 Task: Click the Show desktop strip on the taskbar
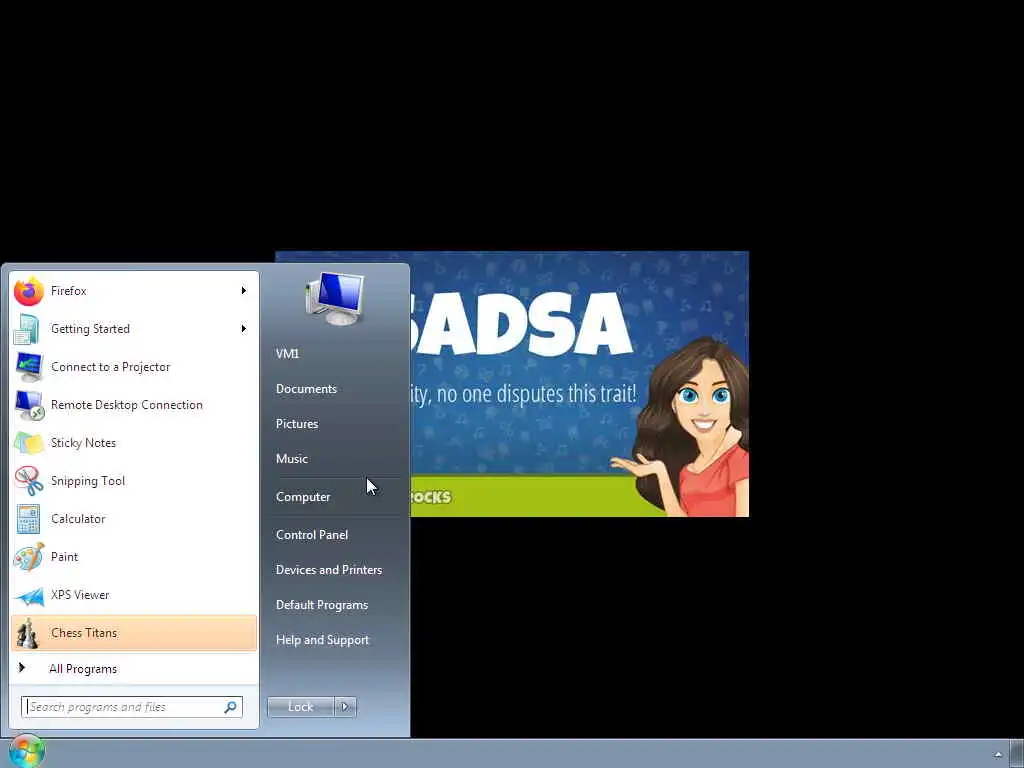click(x=1017, y=754)
